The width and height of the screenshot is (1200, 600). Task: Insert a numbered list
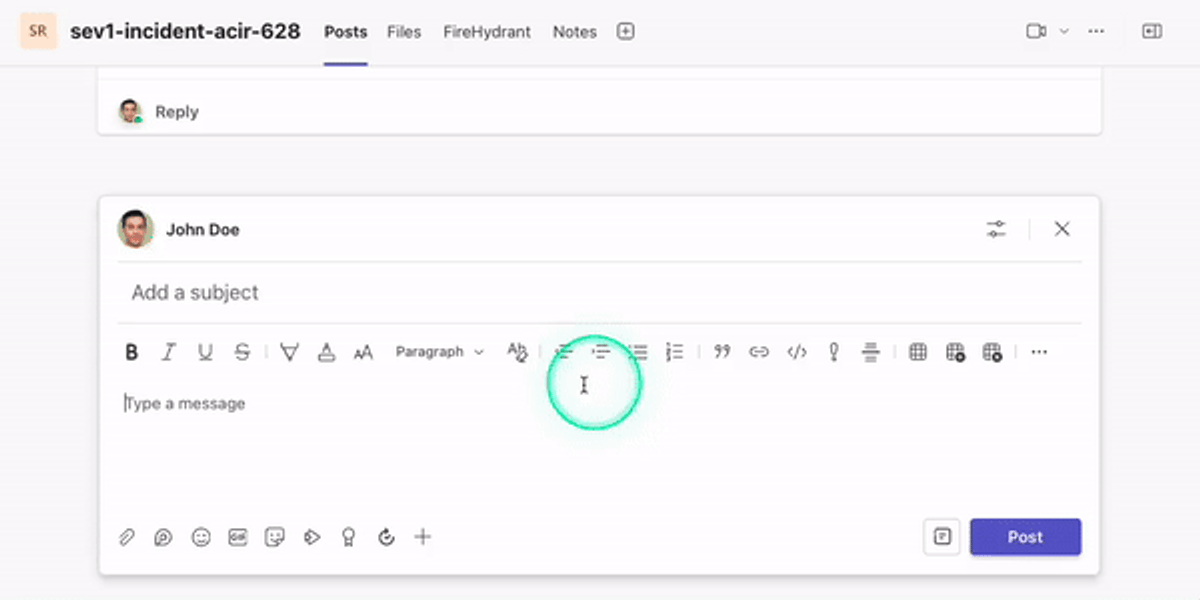(x=675, y=352)
